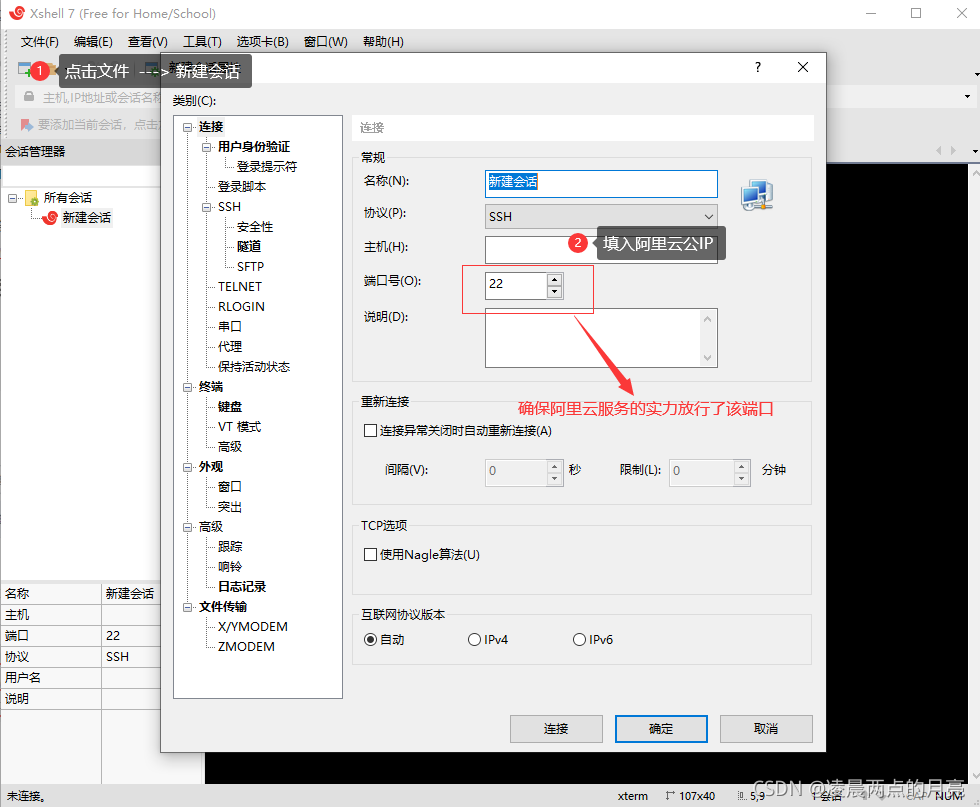Select 日志记录 in category tree
The image size is (980, 807).
point(242,587)
